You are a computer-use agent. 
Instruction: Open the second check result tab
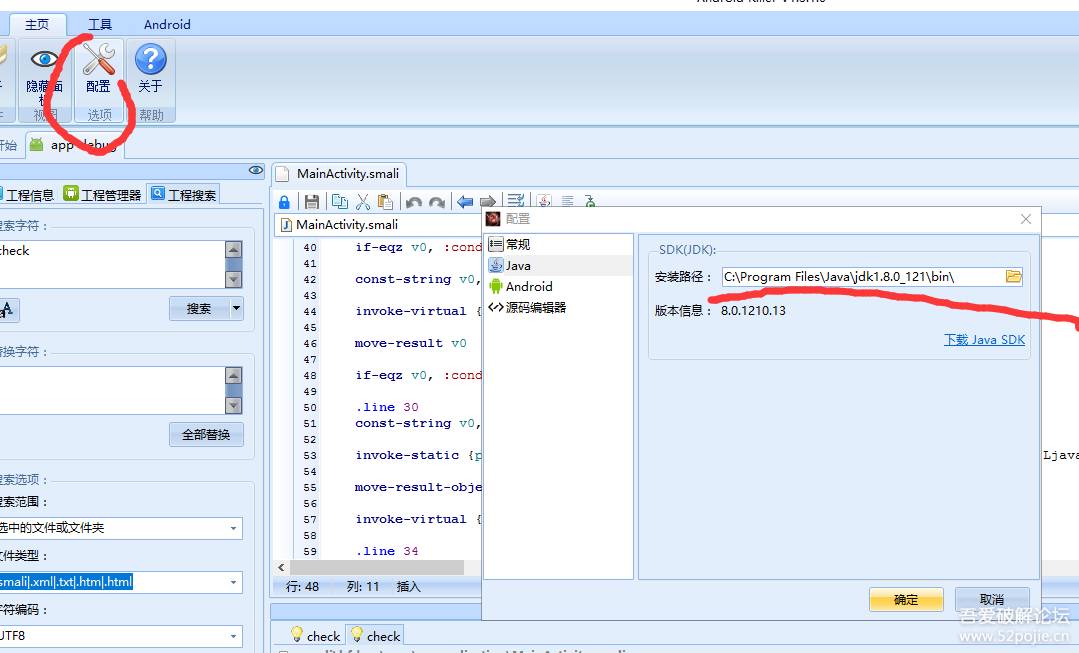[375, 635]
